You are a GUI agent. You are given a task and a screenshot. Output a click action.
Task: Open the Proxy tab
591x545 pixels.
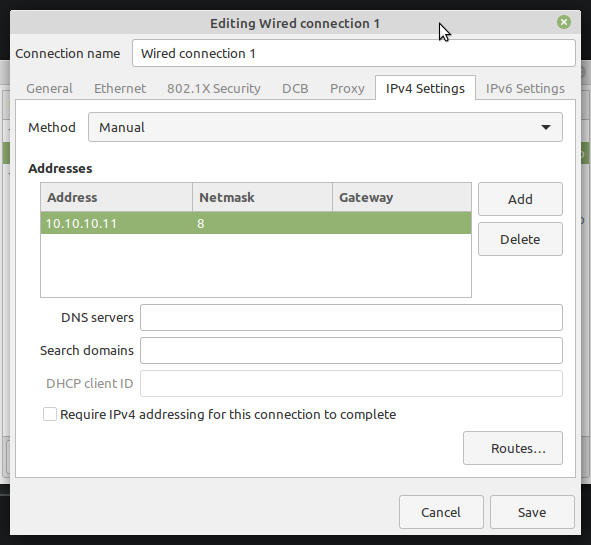click(x=347, y=89)
